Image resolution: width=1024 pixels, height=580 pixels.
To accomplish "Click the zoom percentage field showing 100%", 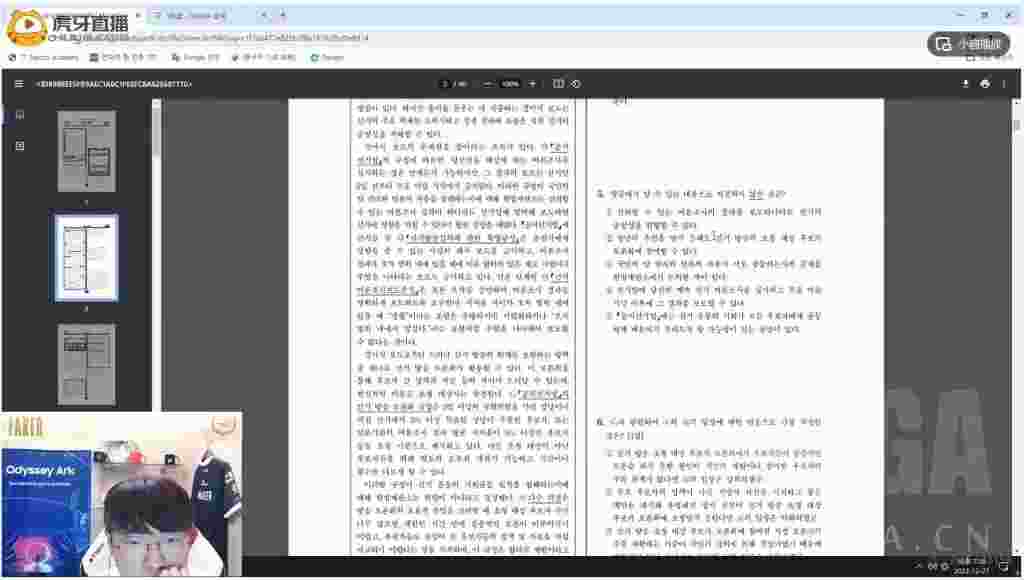I will coord(510,84).
